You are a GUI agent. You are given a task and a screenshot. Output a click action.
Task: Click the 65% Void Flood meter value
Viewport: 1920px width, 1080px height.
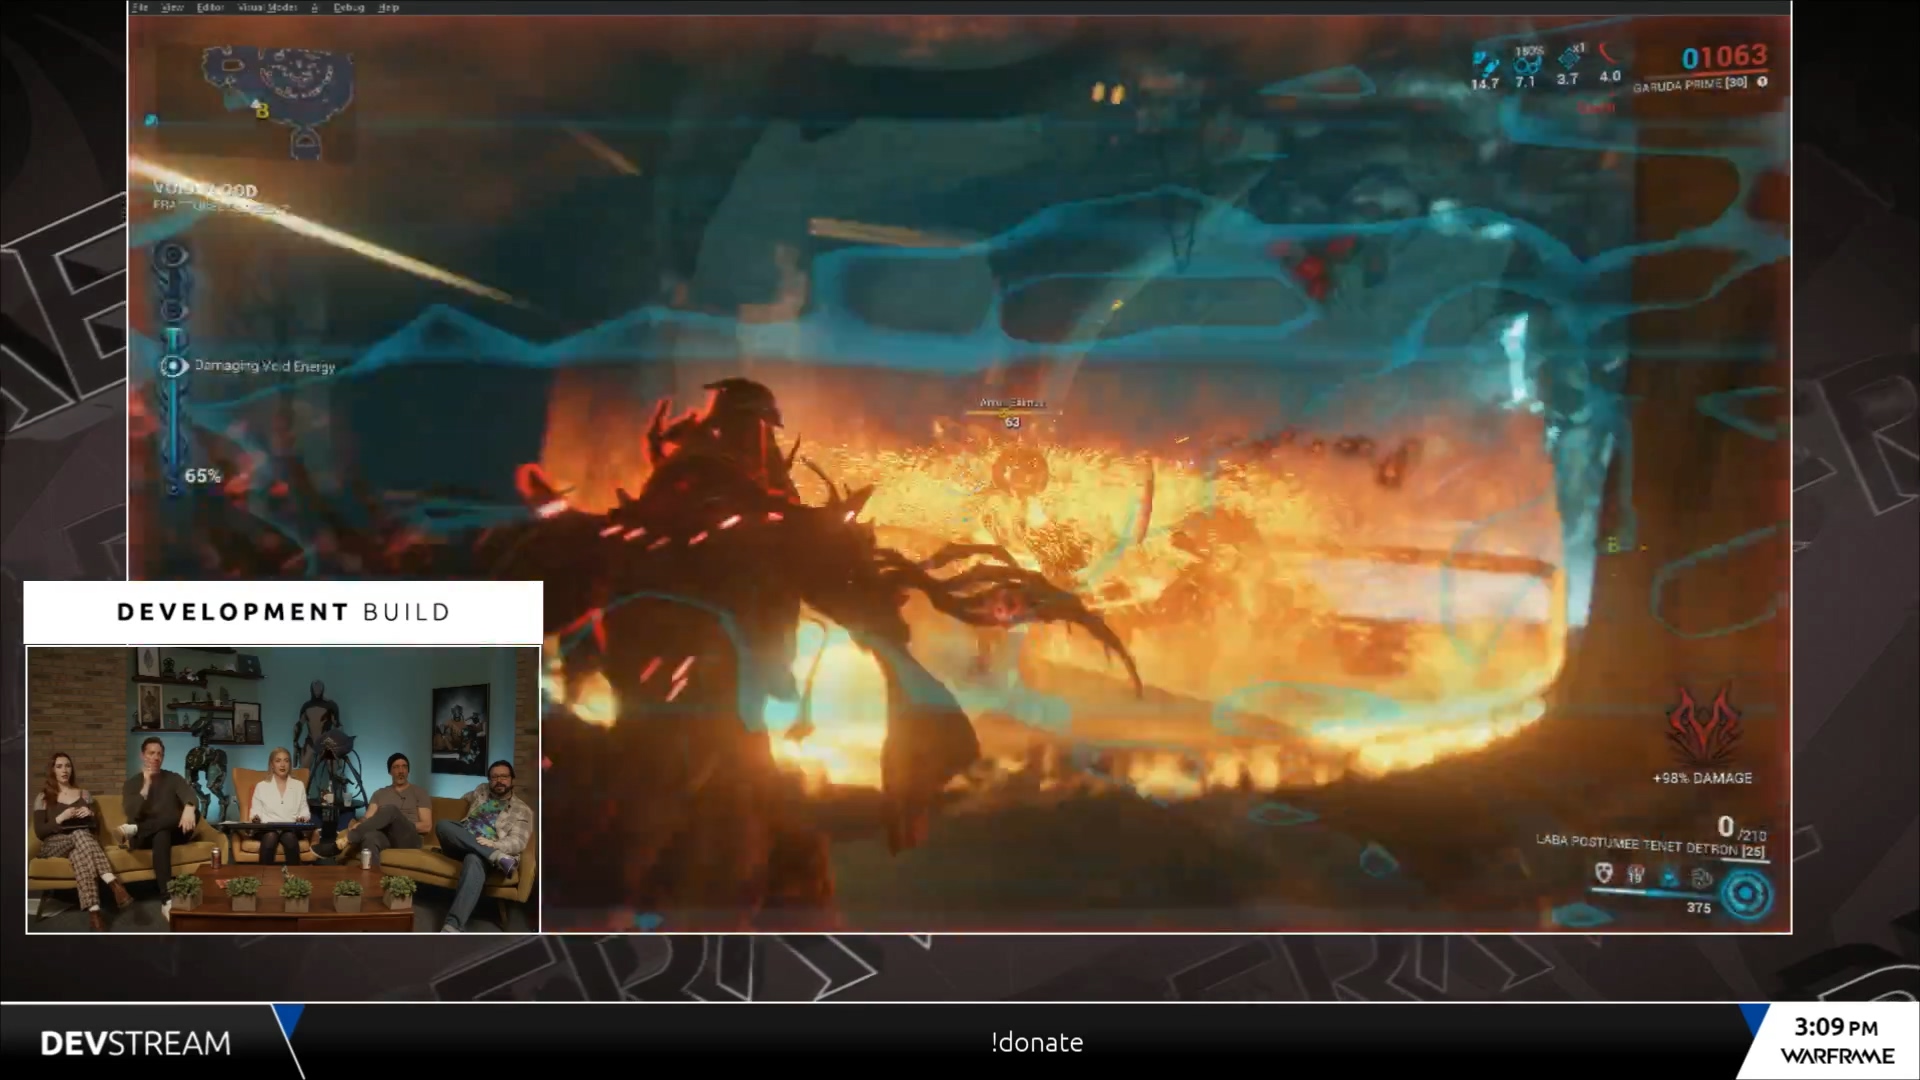pos(203,476)
